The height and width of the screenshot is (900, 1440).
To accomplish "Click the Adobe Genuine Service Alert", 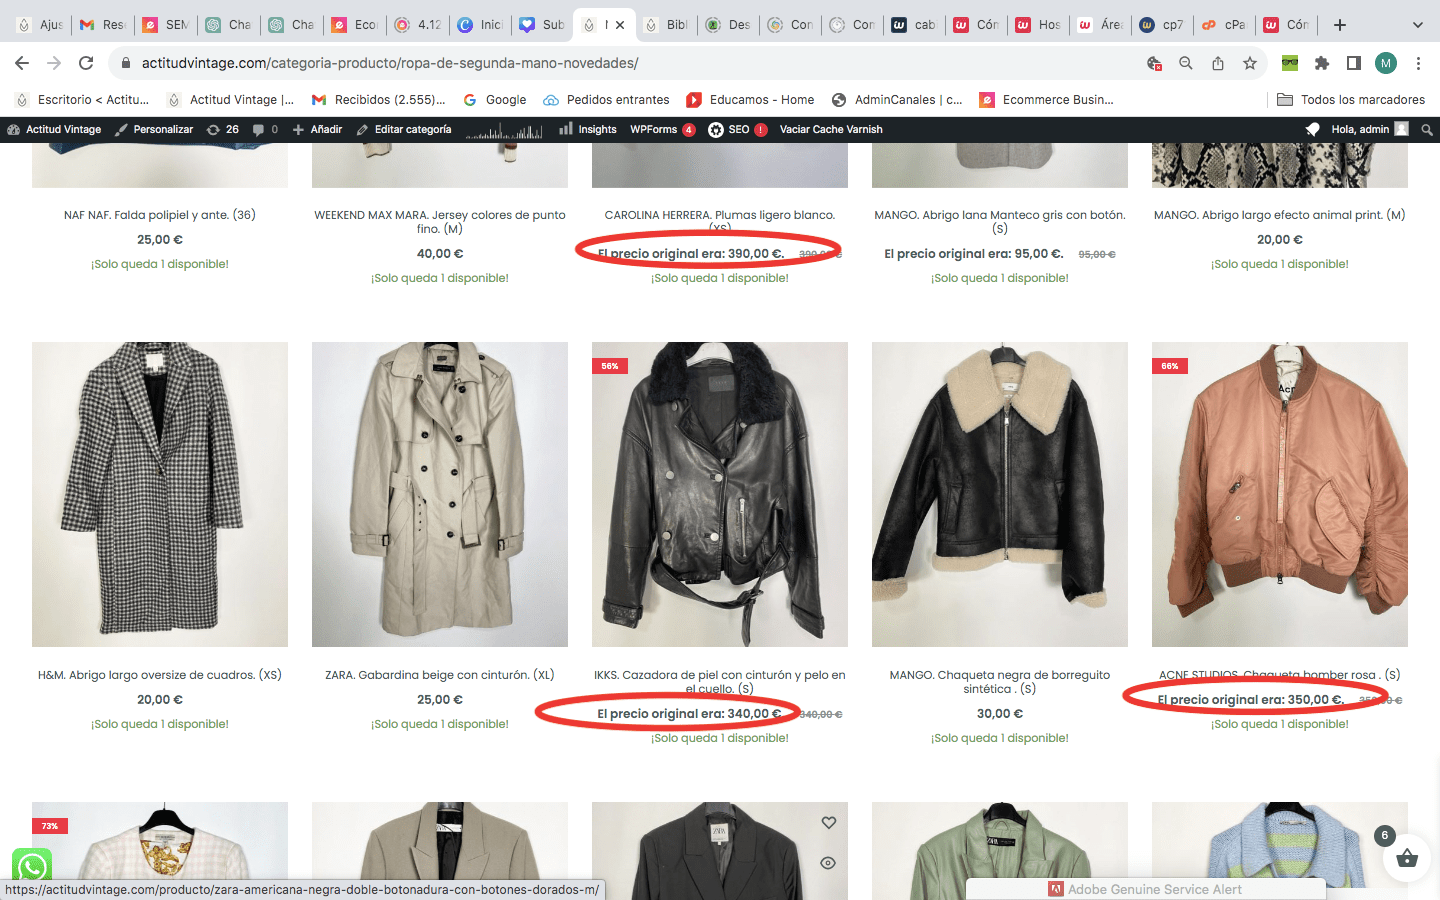I will pos(1145,889).
